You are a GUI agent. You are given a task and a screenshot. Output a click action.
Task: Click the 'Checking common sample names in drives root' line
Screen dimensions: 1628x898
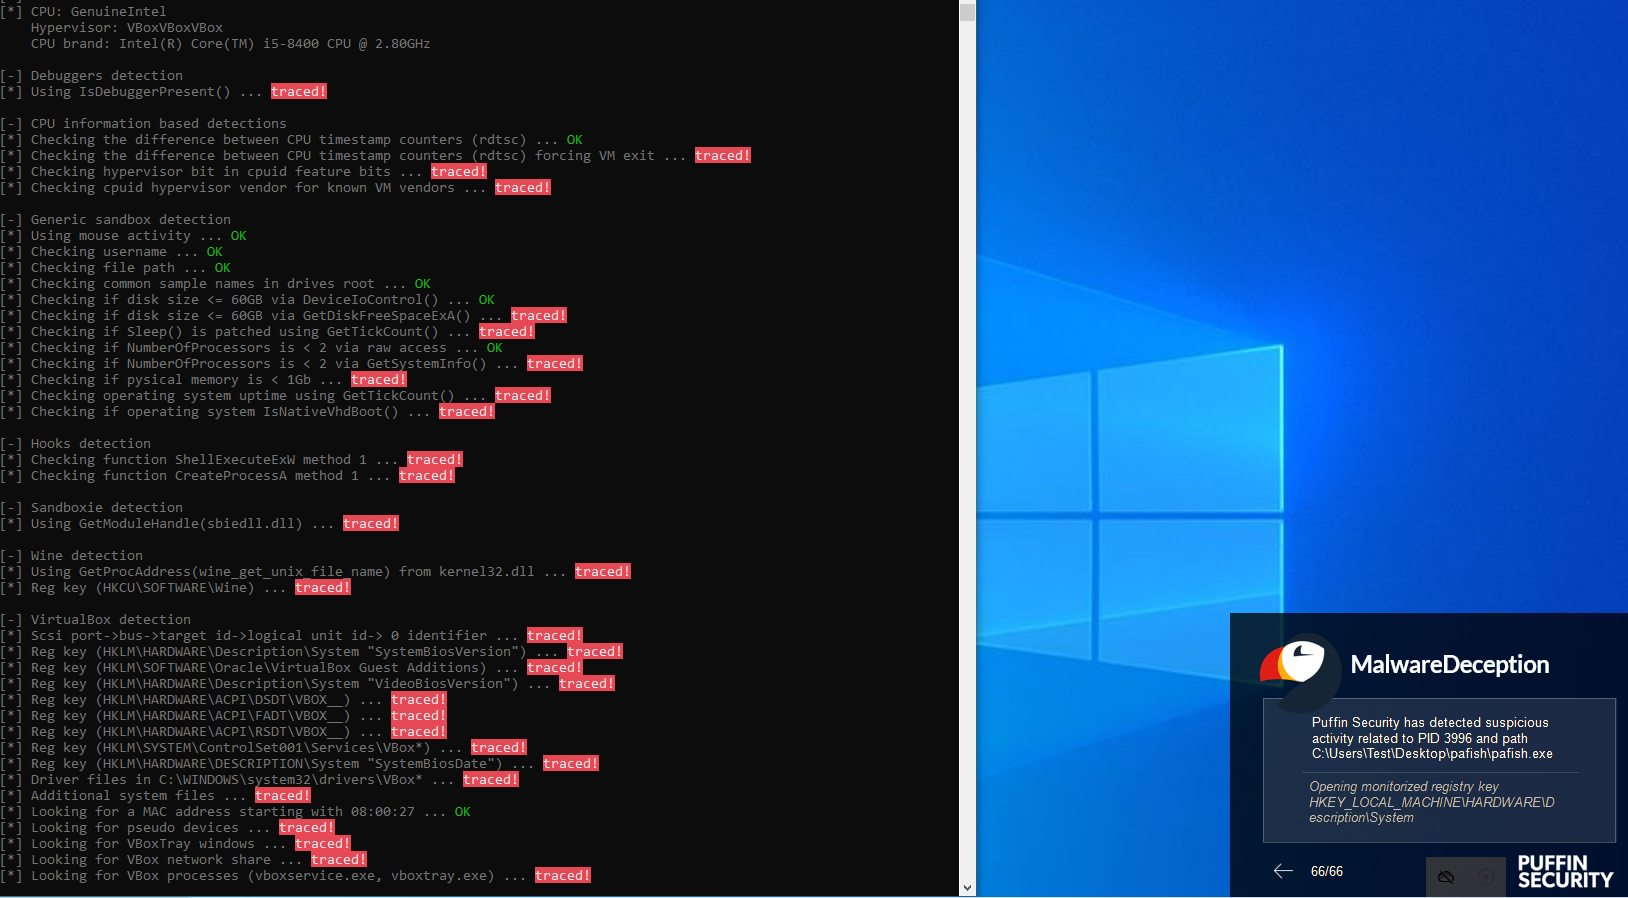click(216, 284)
